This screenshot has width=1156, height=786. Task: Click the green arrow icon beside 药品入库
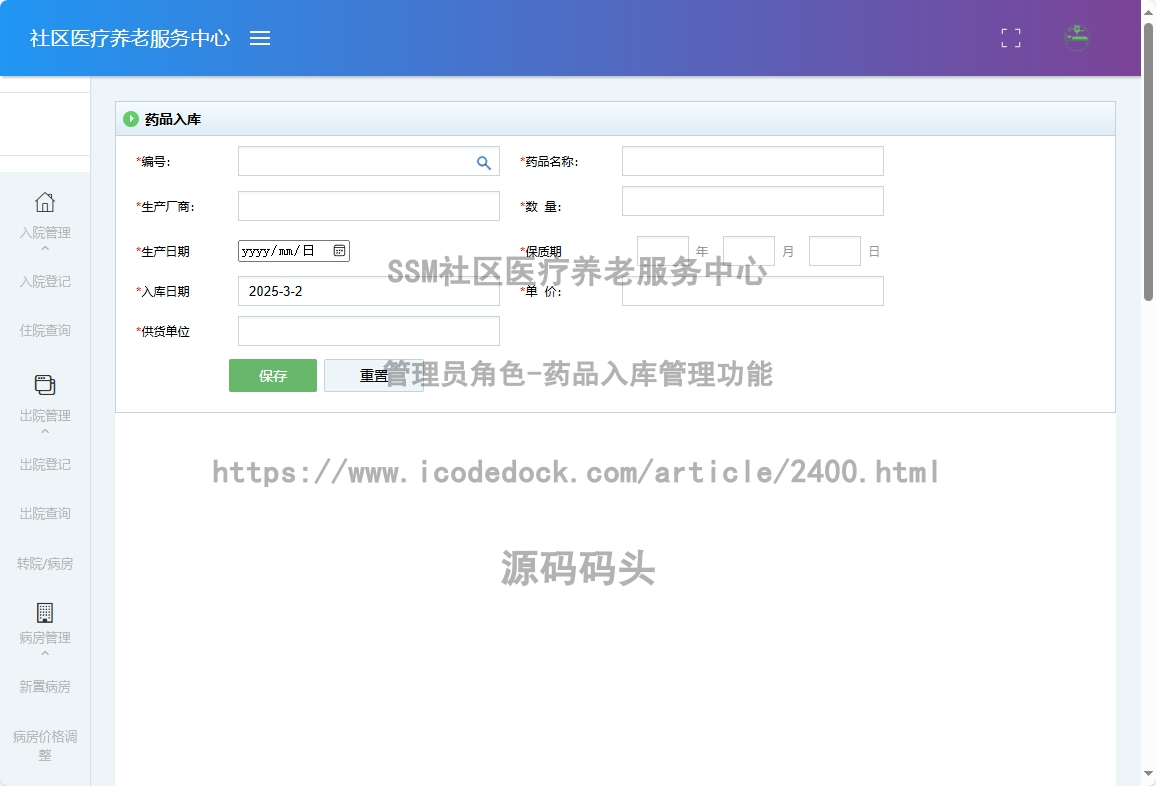pos(130,119)
